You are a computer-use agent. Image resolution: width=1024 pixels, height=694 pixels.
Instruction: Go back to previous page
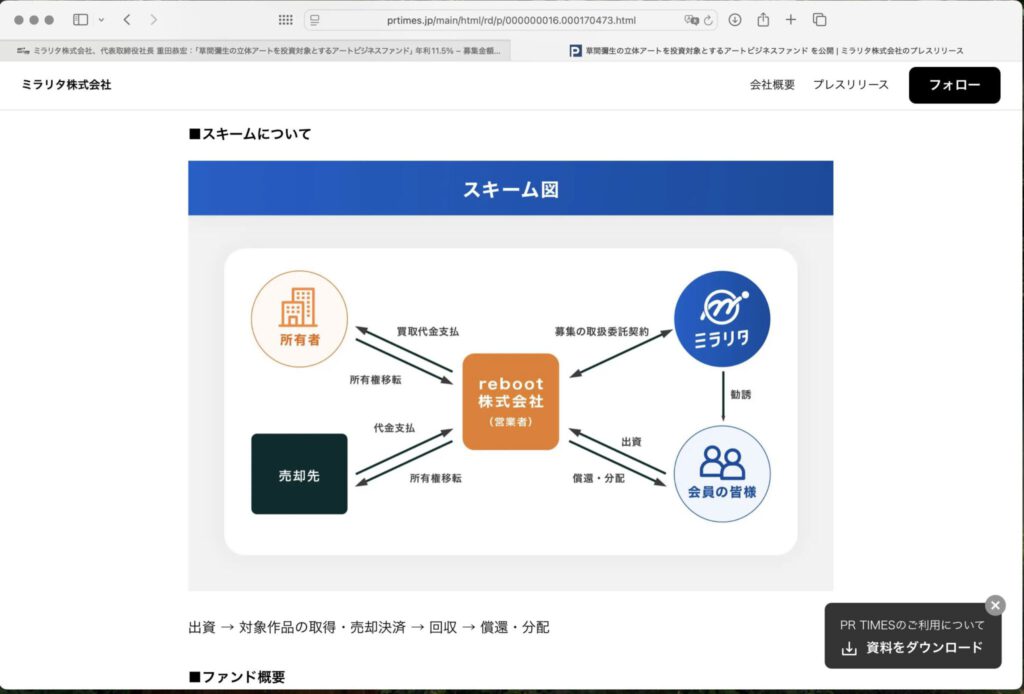point(127,20)
